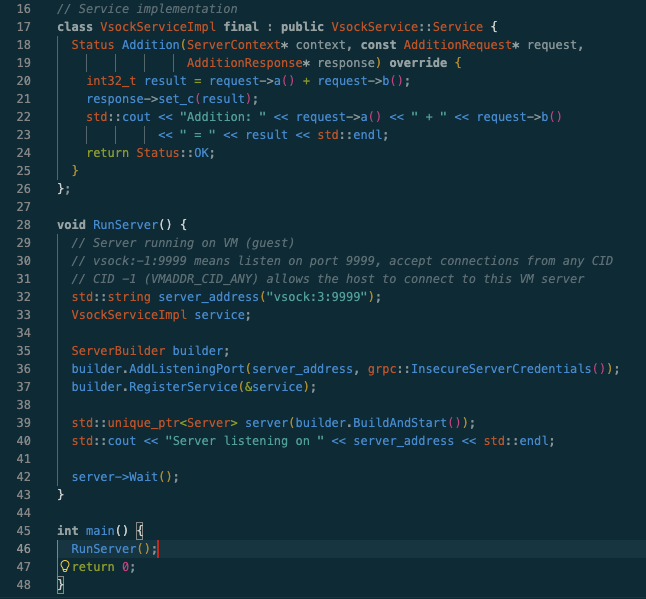Click "server->Wait()" statement
This screenshot has width=646, height=599.
tap(125, 477)
